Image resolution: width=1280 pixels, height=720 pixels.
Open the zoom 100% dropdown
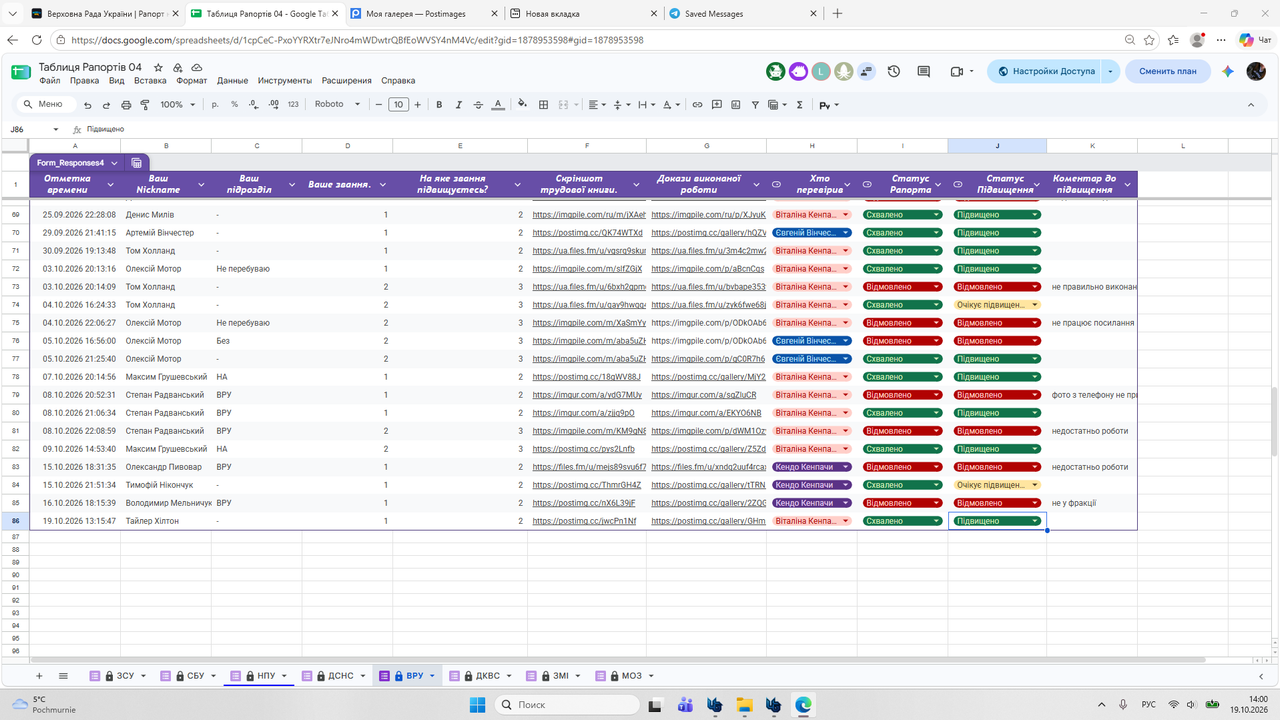(x=178, y=105)
